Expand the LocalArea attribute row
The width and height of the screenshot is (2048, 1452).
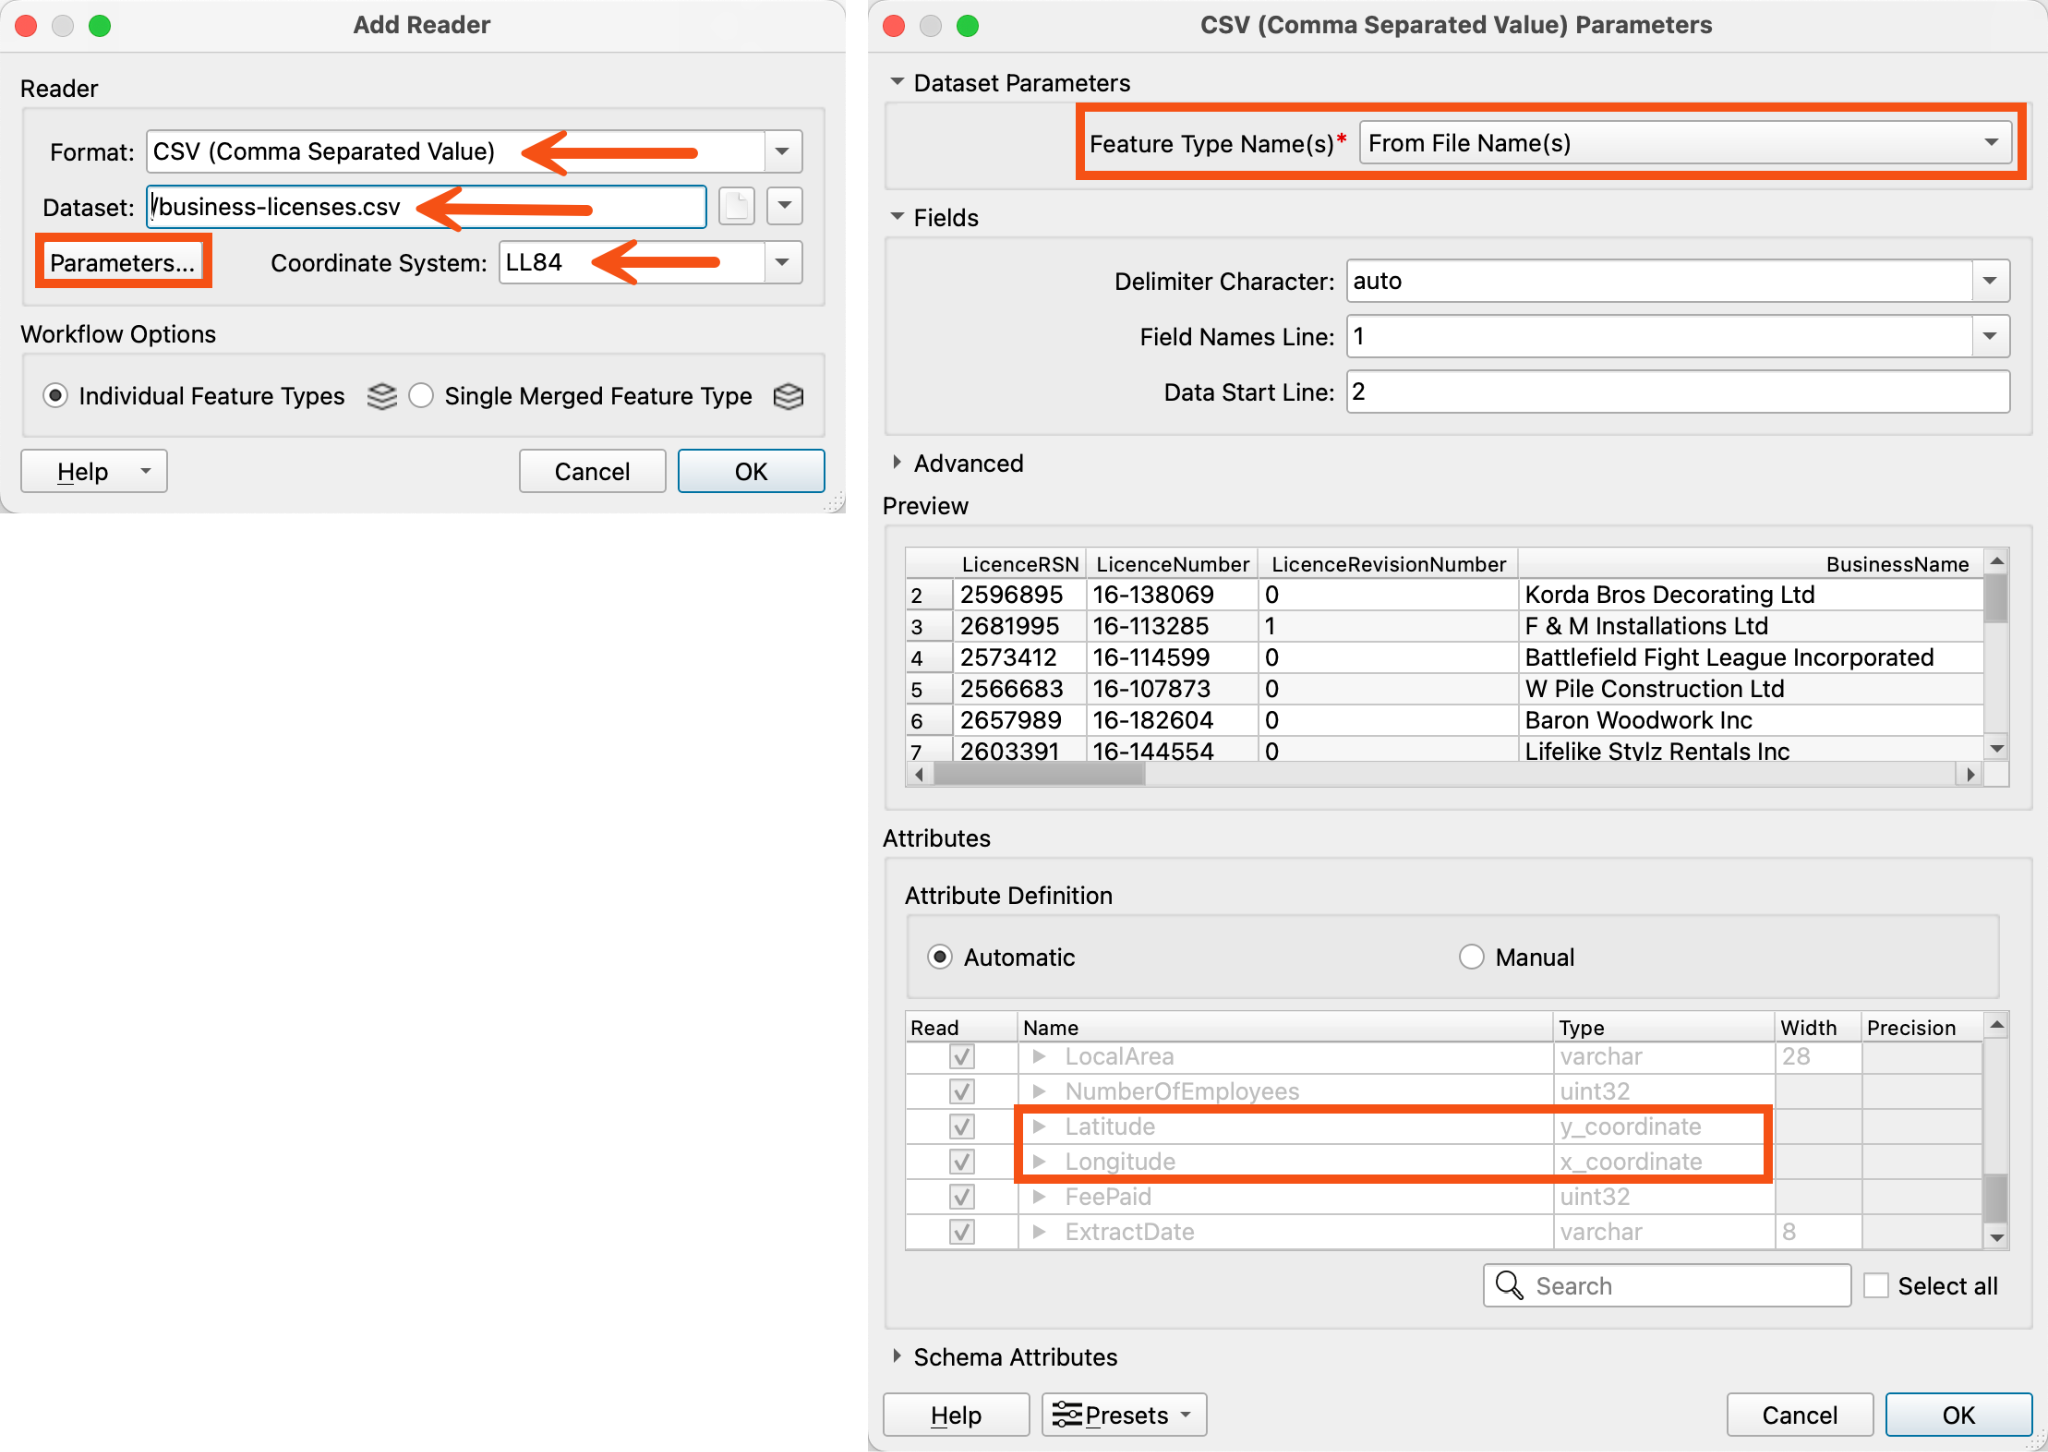click(1039, 1056)
